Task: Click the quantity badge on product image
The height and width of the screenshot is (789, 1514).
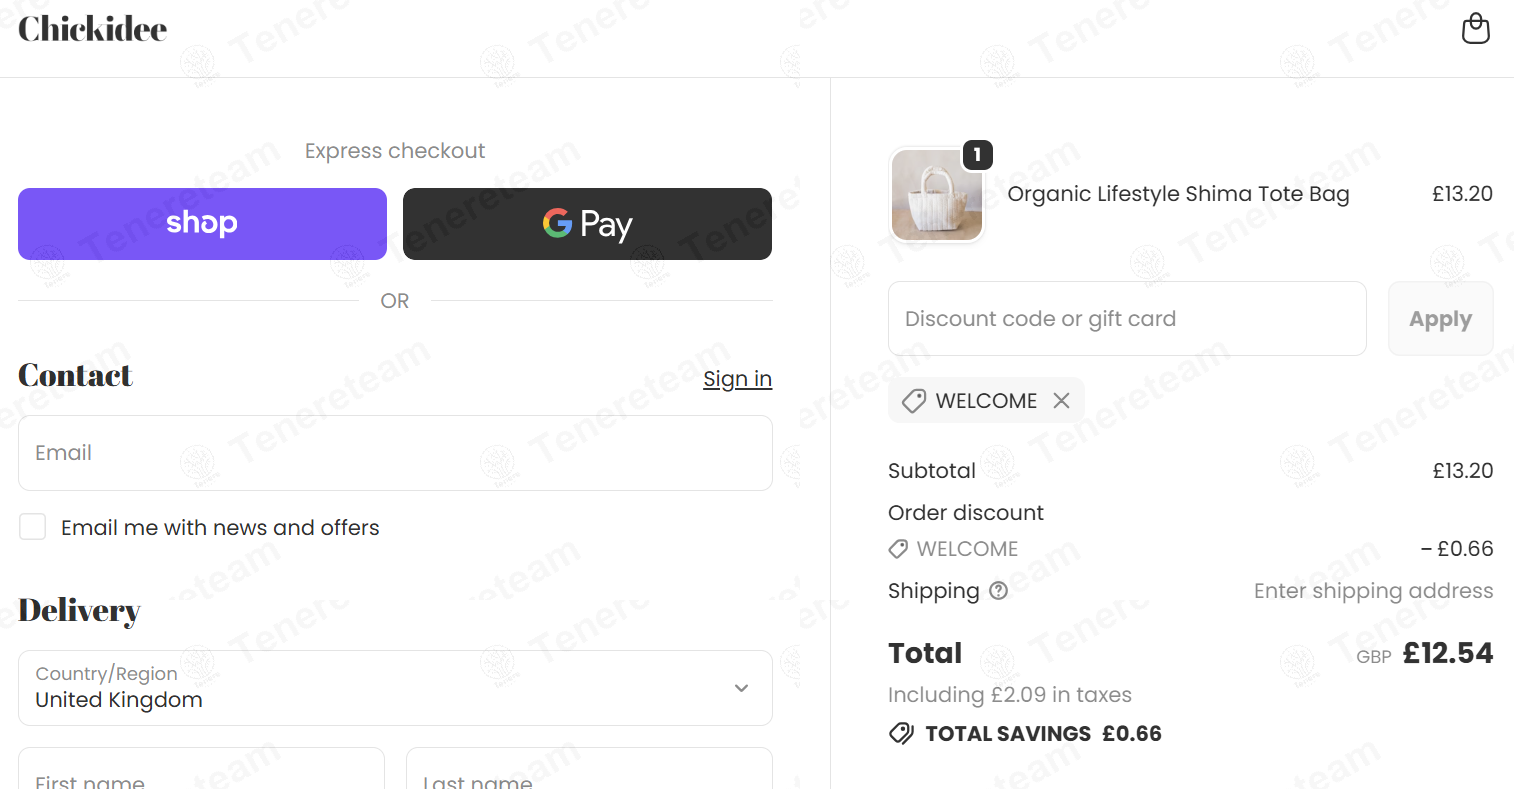Action: [x=977, y=155]
